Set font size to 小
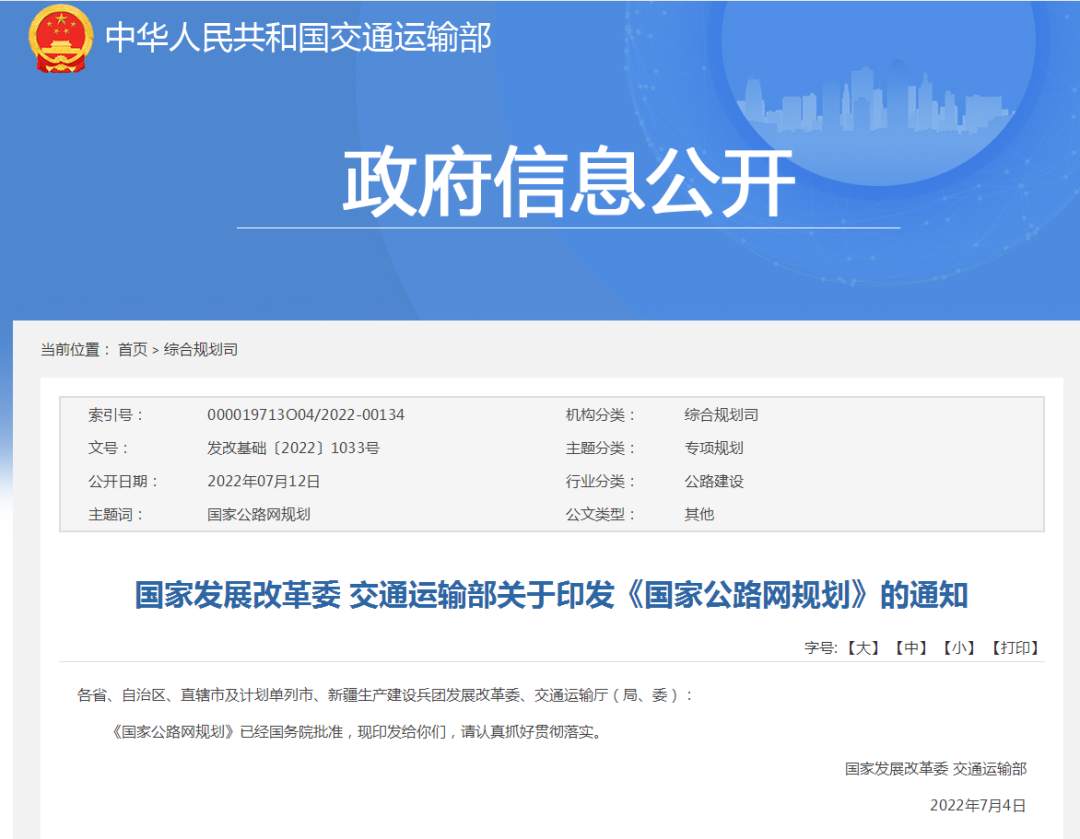The image size is (1080, 839). [959, 648]
